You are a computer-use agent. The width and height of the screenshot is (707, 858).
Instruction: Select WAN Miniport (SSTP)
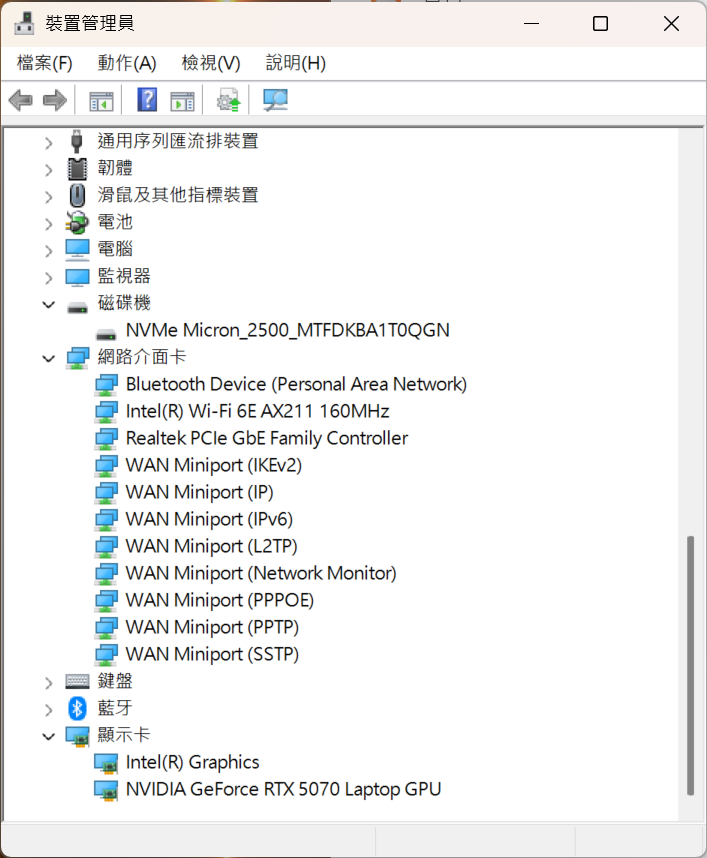(212, 654)
